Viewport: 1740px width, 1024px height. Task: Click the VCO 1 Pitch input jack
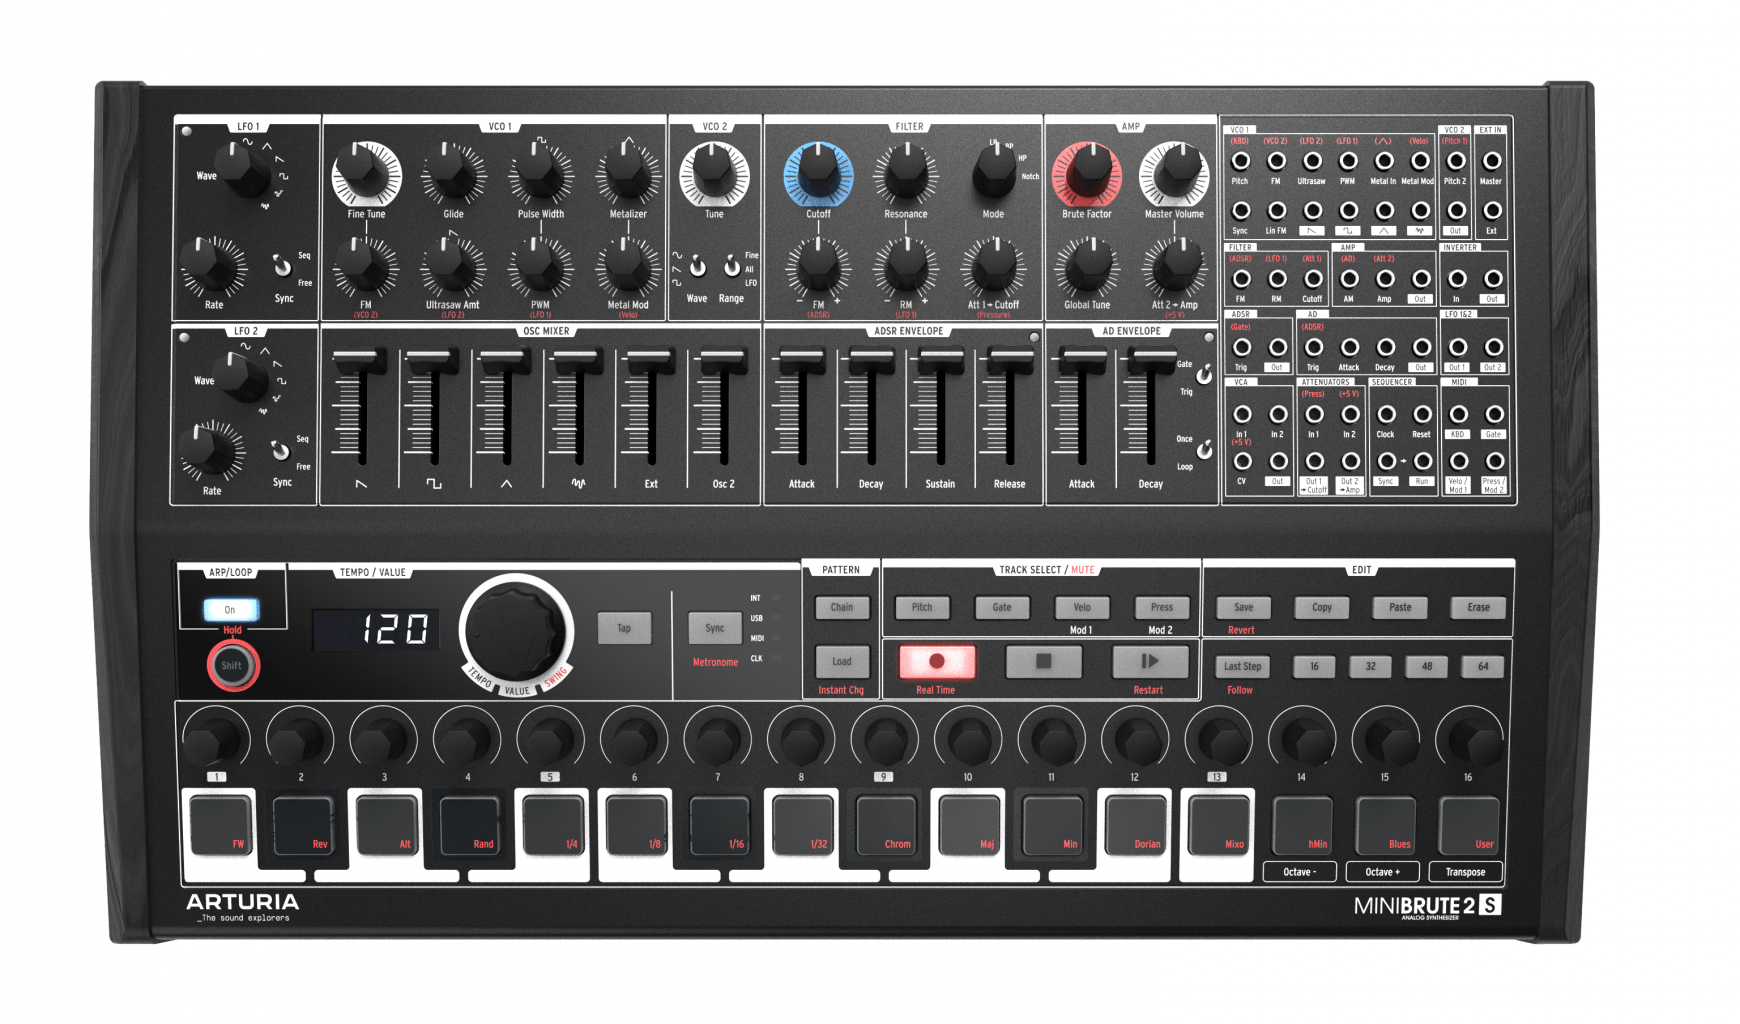1240,161
